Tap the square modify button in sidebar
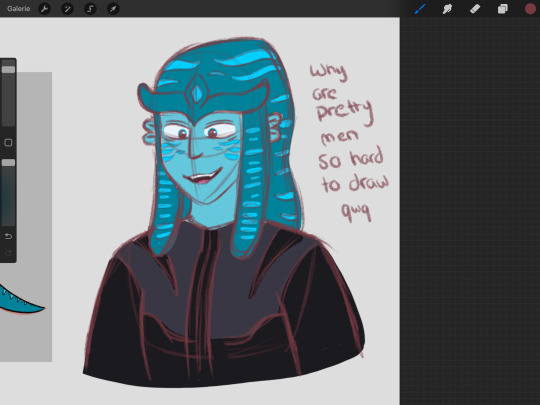This screenshot has width=540, height=405. pyautogui.click(x=8, y=143)
